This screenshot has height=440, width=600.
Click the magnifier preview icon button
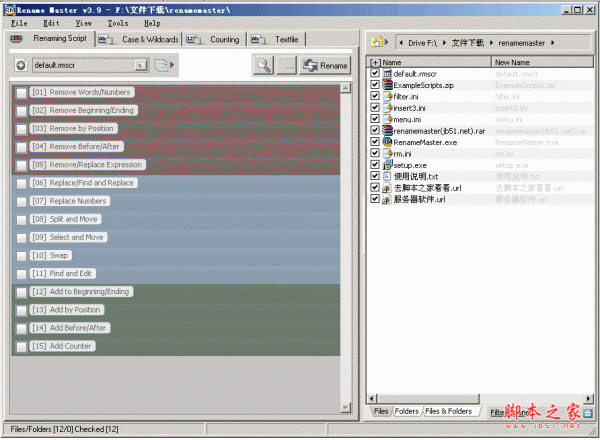tap(263, 65)
